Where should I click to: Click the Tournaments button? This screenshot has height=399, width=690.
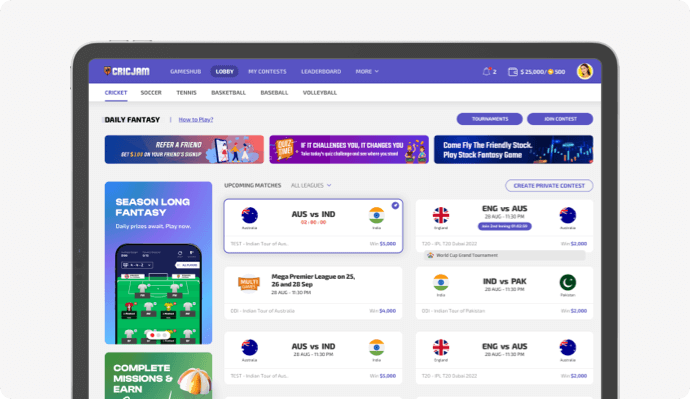tap(490, 119)
